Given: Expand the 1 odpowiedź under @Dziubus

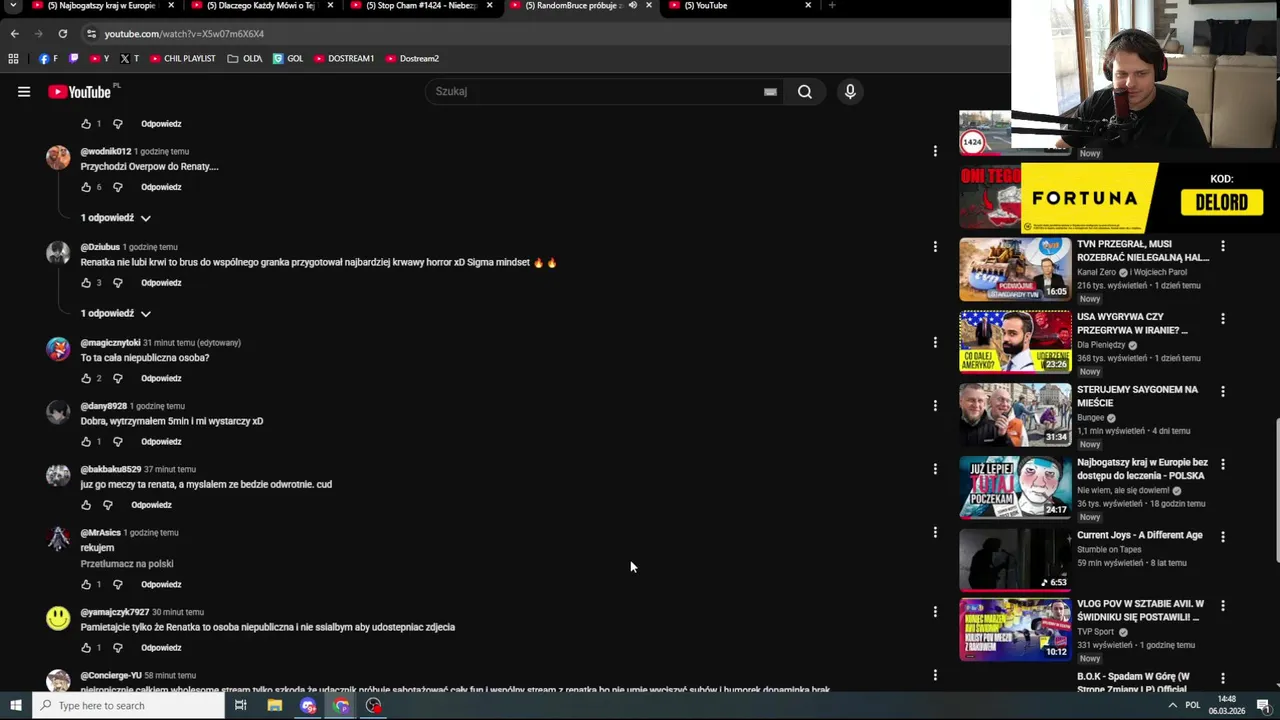Looking at the screenshot, I should 116,314.
